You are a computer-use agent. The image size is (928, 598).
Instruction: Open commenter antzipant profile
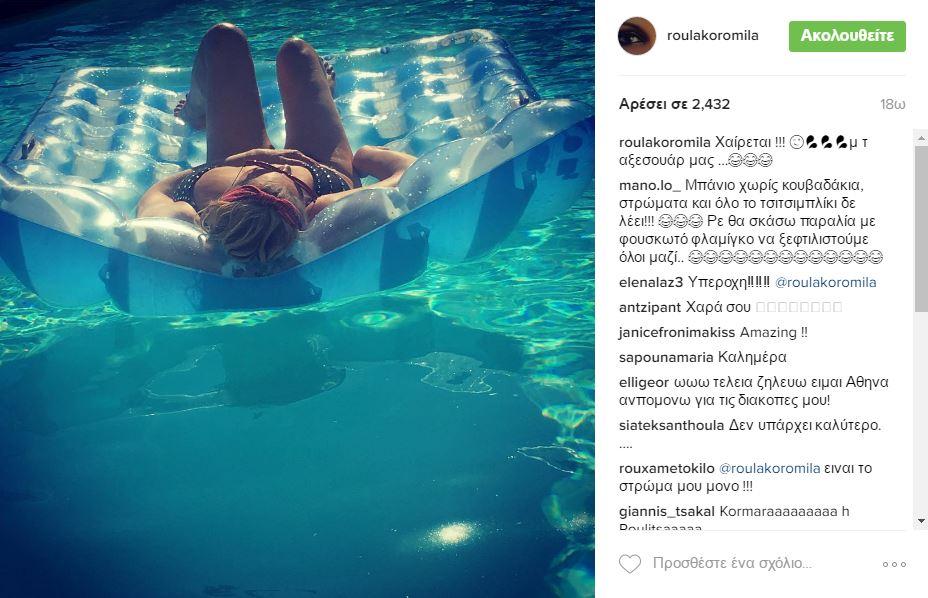pos(650,308)
